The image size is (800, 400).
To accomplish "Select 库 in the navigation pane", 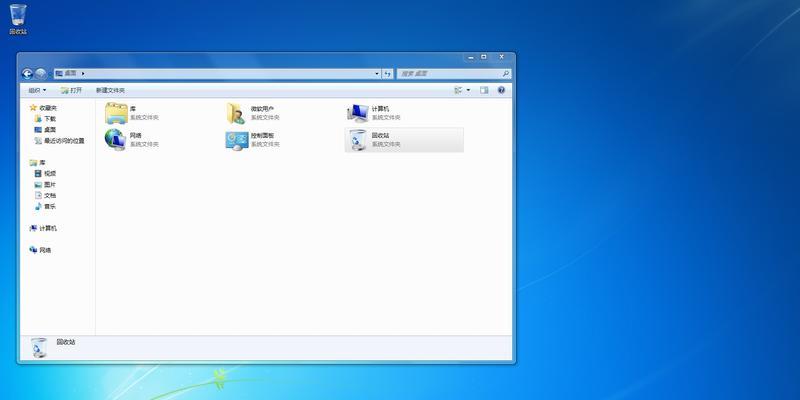I will (x=38, y=163).
